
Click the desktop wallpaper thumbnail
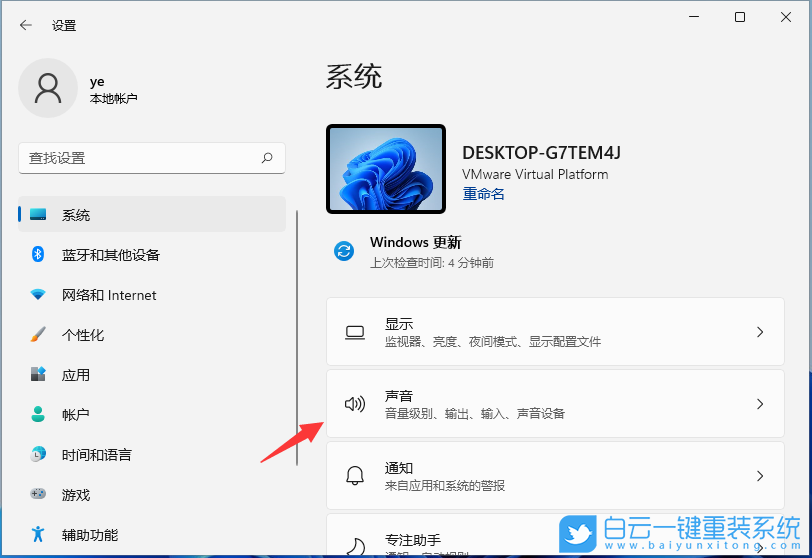click(386, 169)
